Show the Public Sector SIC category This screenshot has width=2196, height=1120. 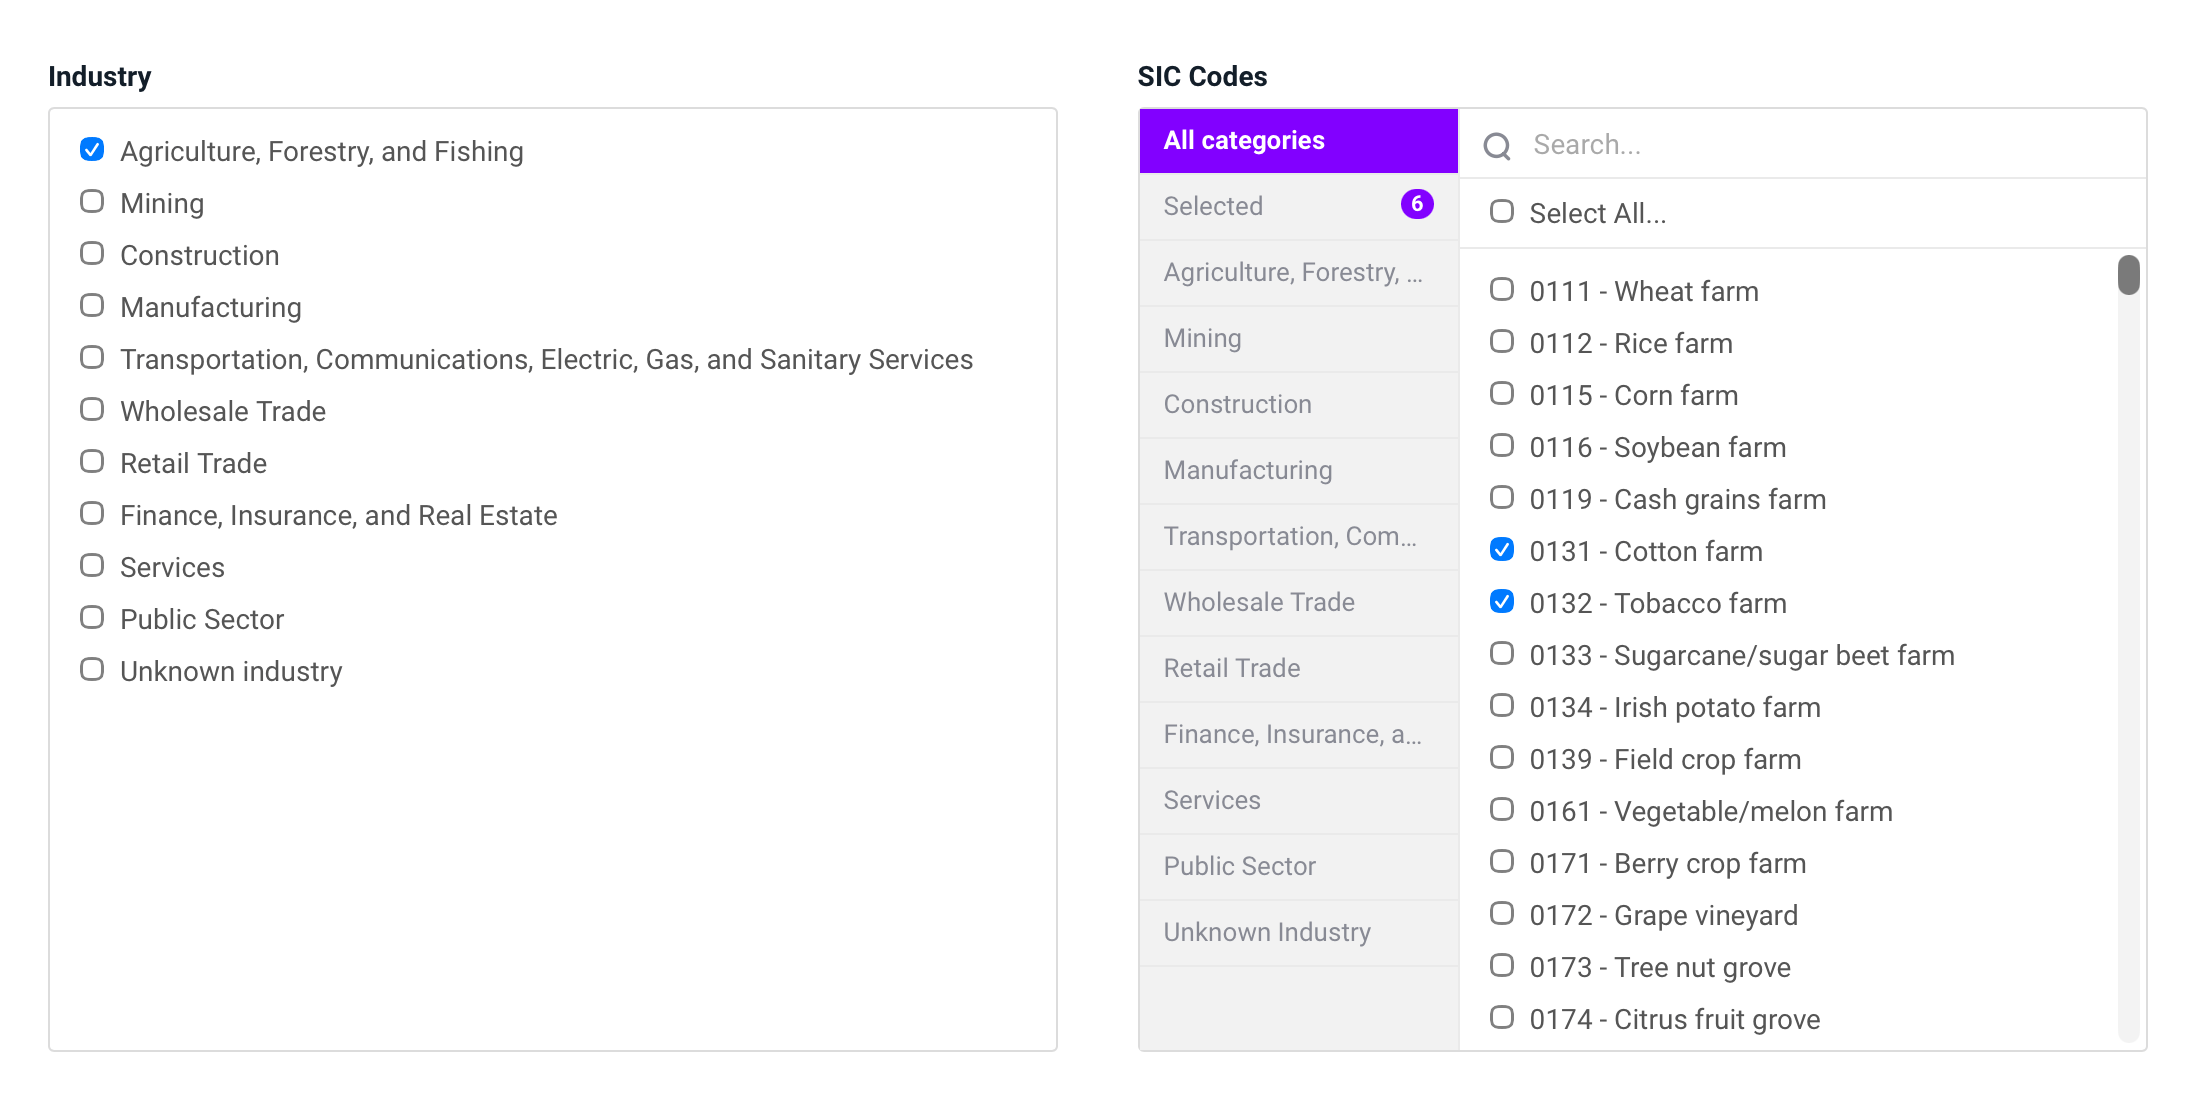coord(1297,866)
